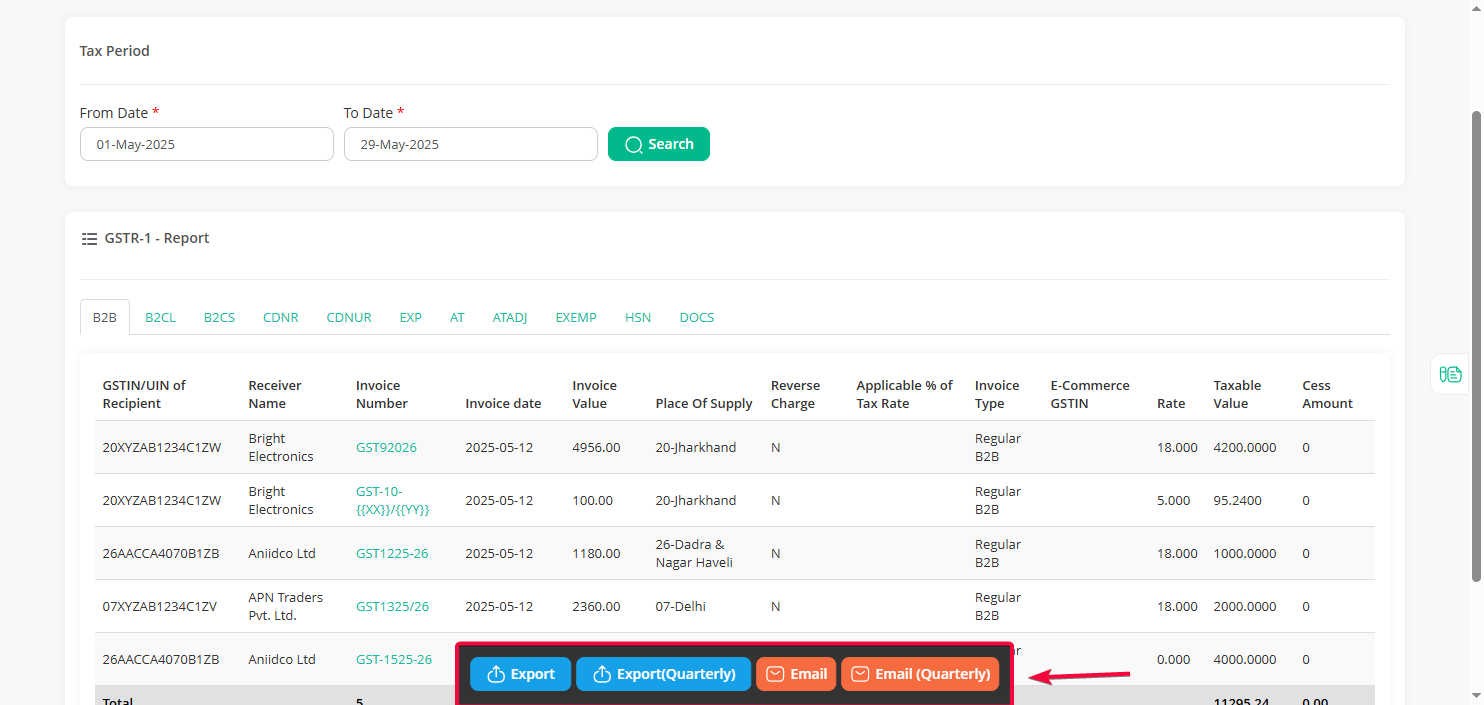Open invoice link GST1325/26
The image size is (1484, 705).
tap(392, 606)
